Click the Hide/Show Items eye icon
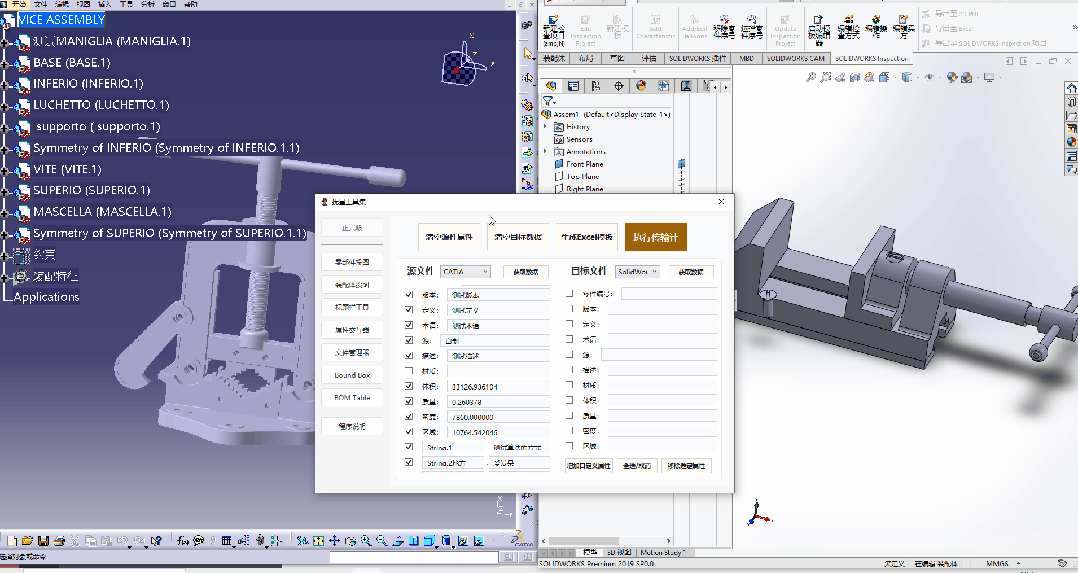1078x573 pixels. click(929, 77)
